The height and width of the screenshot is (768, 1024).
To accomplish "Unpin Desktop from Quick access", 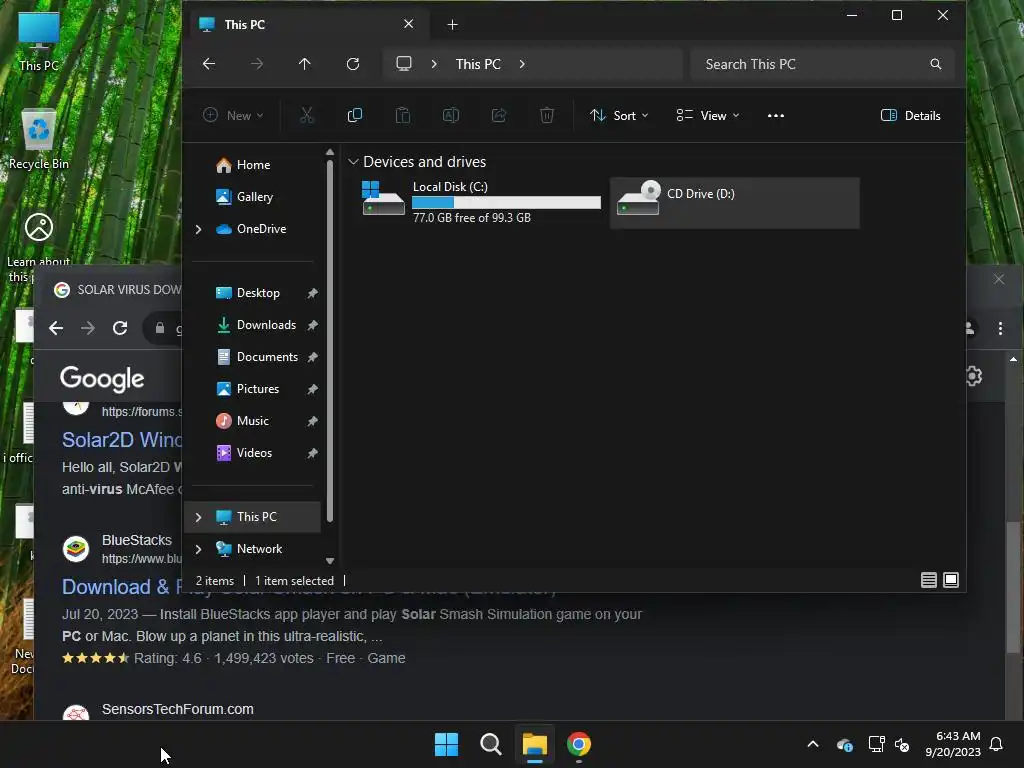I will pos(313,293).
